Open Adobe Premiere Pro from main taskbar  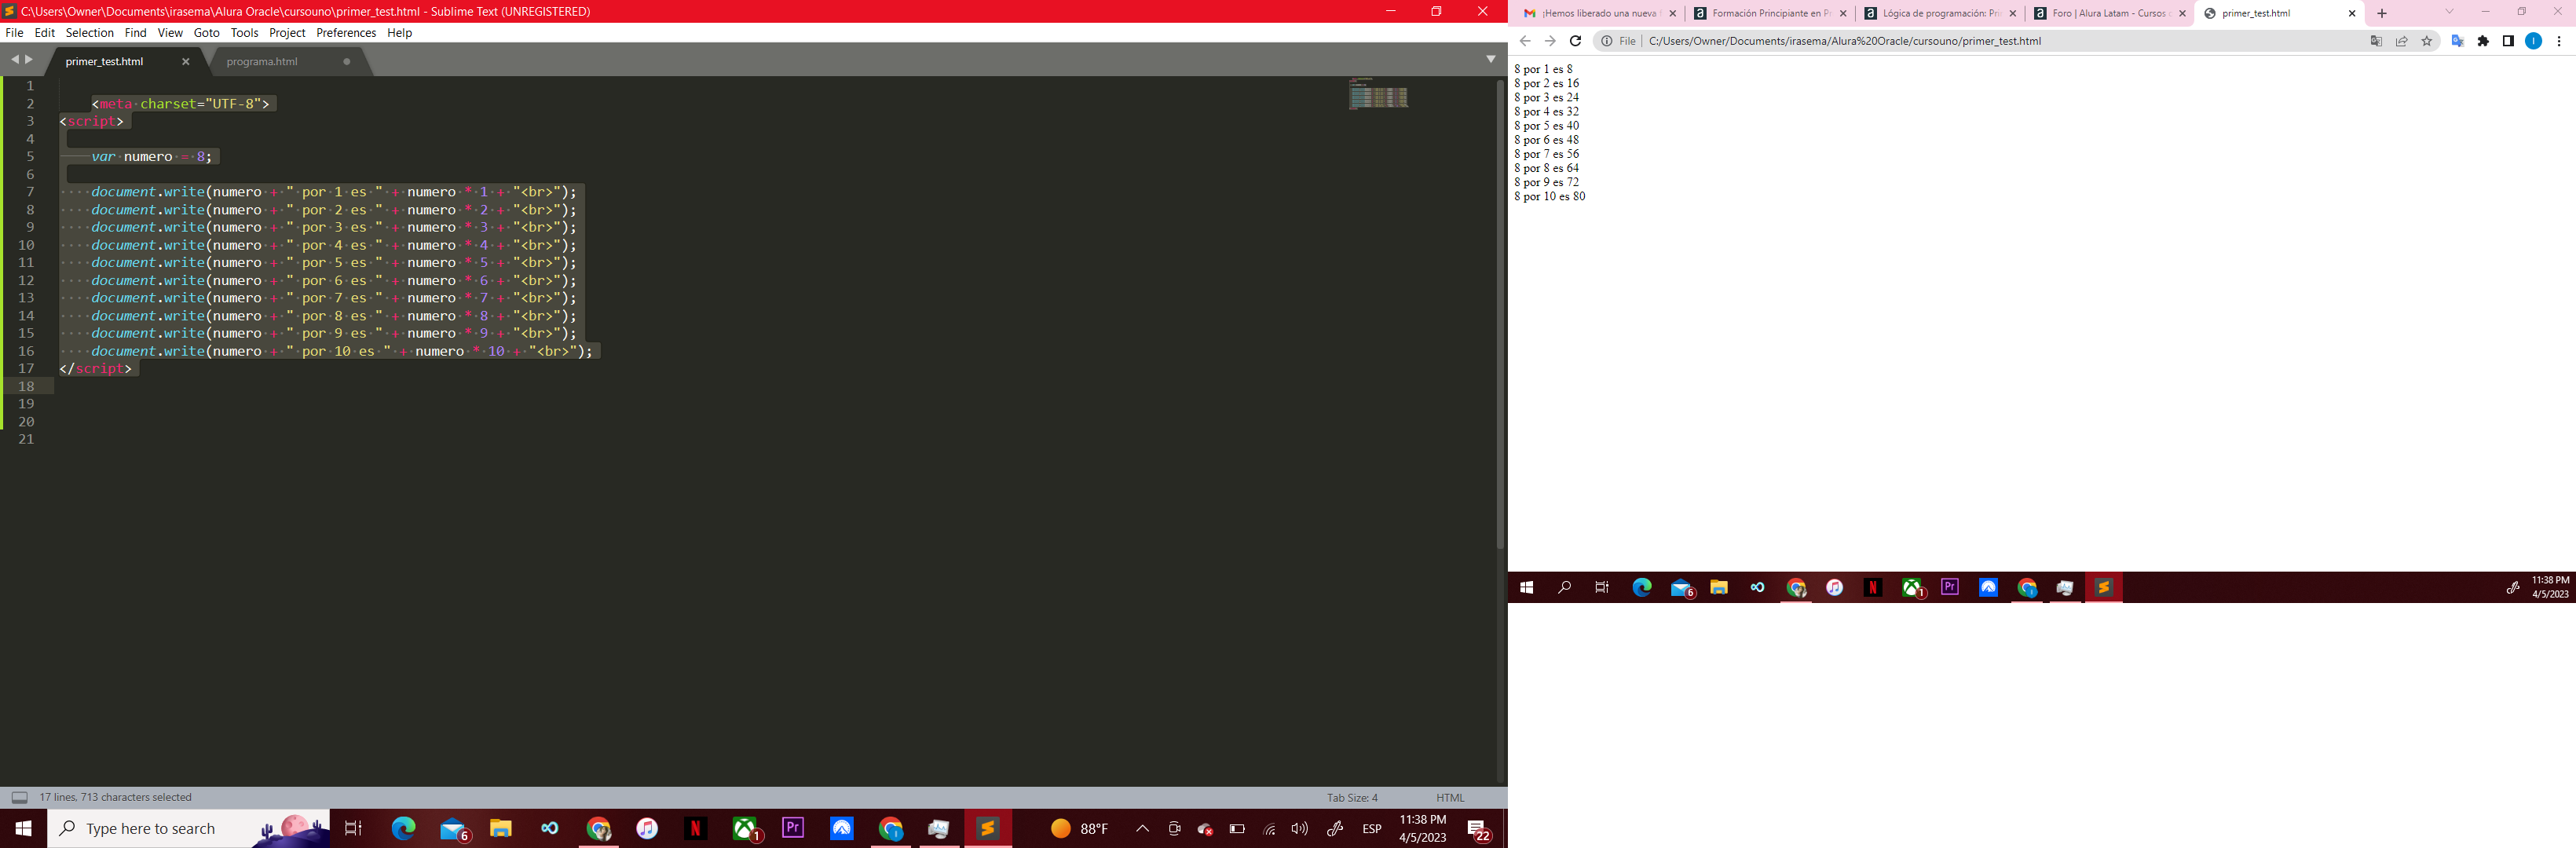coord(793,828)
